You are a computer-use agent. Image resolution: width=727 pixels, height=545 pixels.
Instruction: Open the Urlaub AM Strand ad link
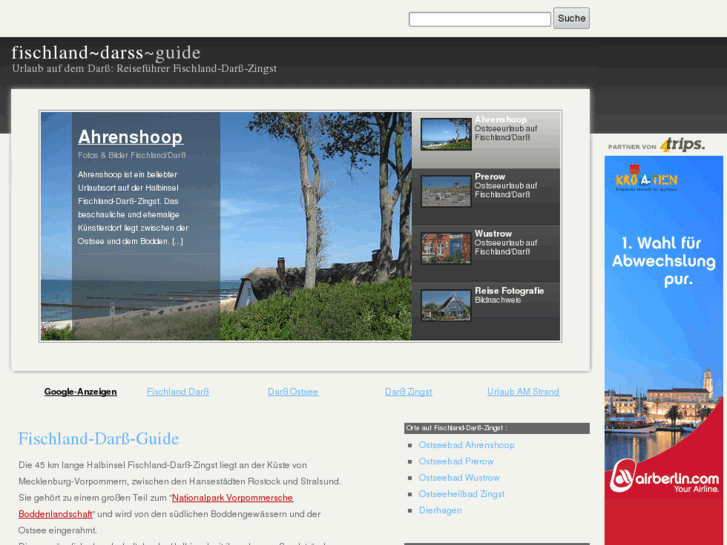pyautogui.click(x=523, y=391)
